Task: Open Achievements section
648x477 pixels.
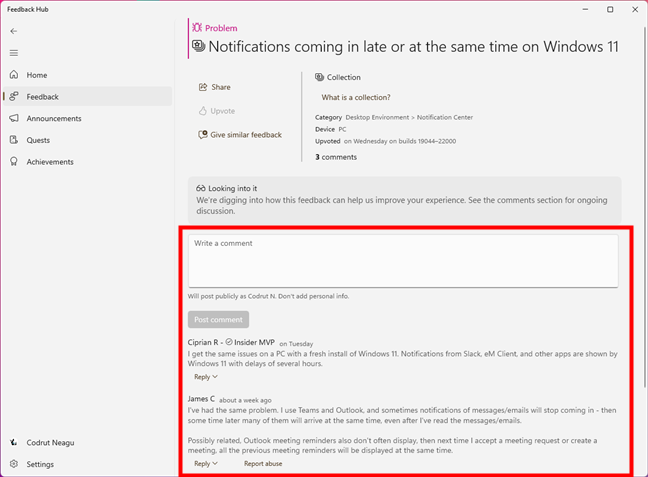Action: (88, 162)
